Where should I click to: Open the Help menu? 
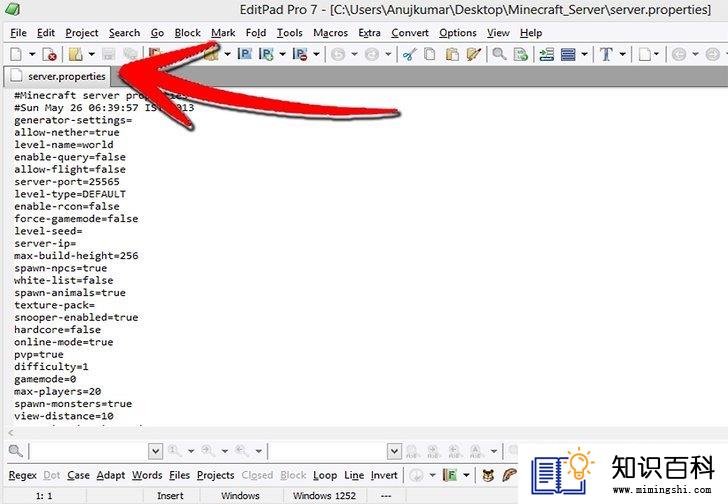531,33
